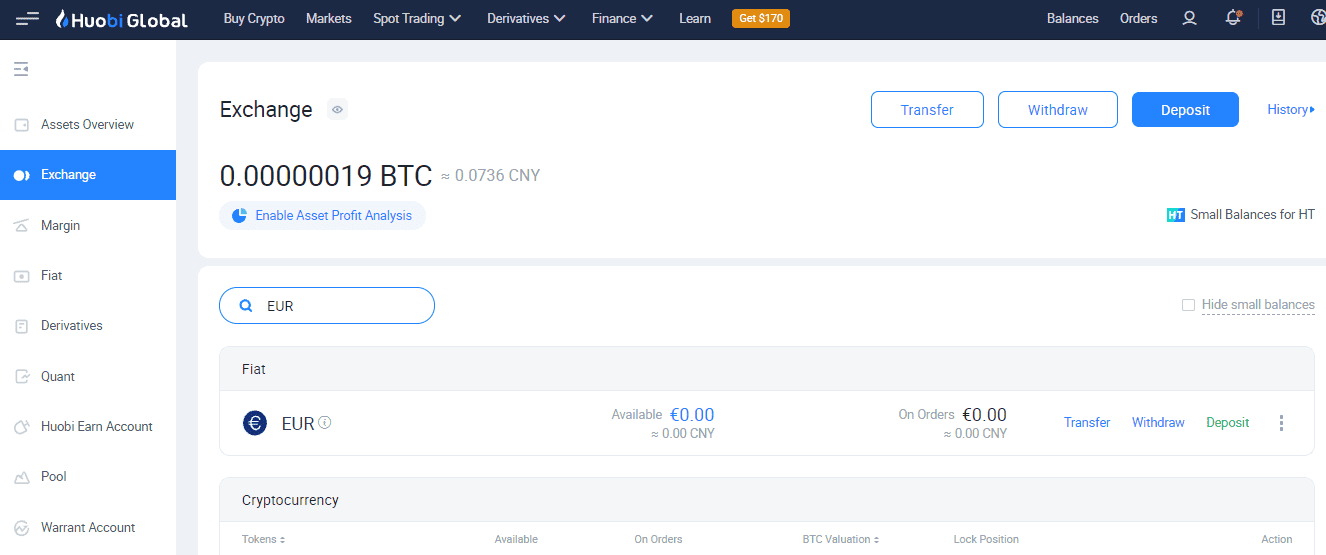Open Balances in the top bar
Image resolution: width=1326 pixels, height=555 pixels.
pyautogui.click(x=1073, y=18)
